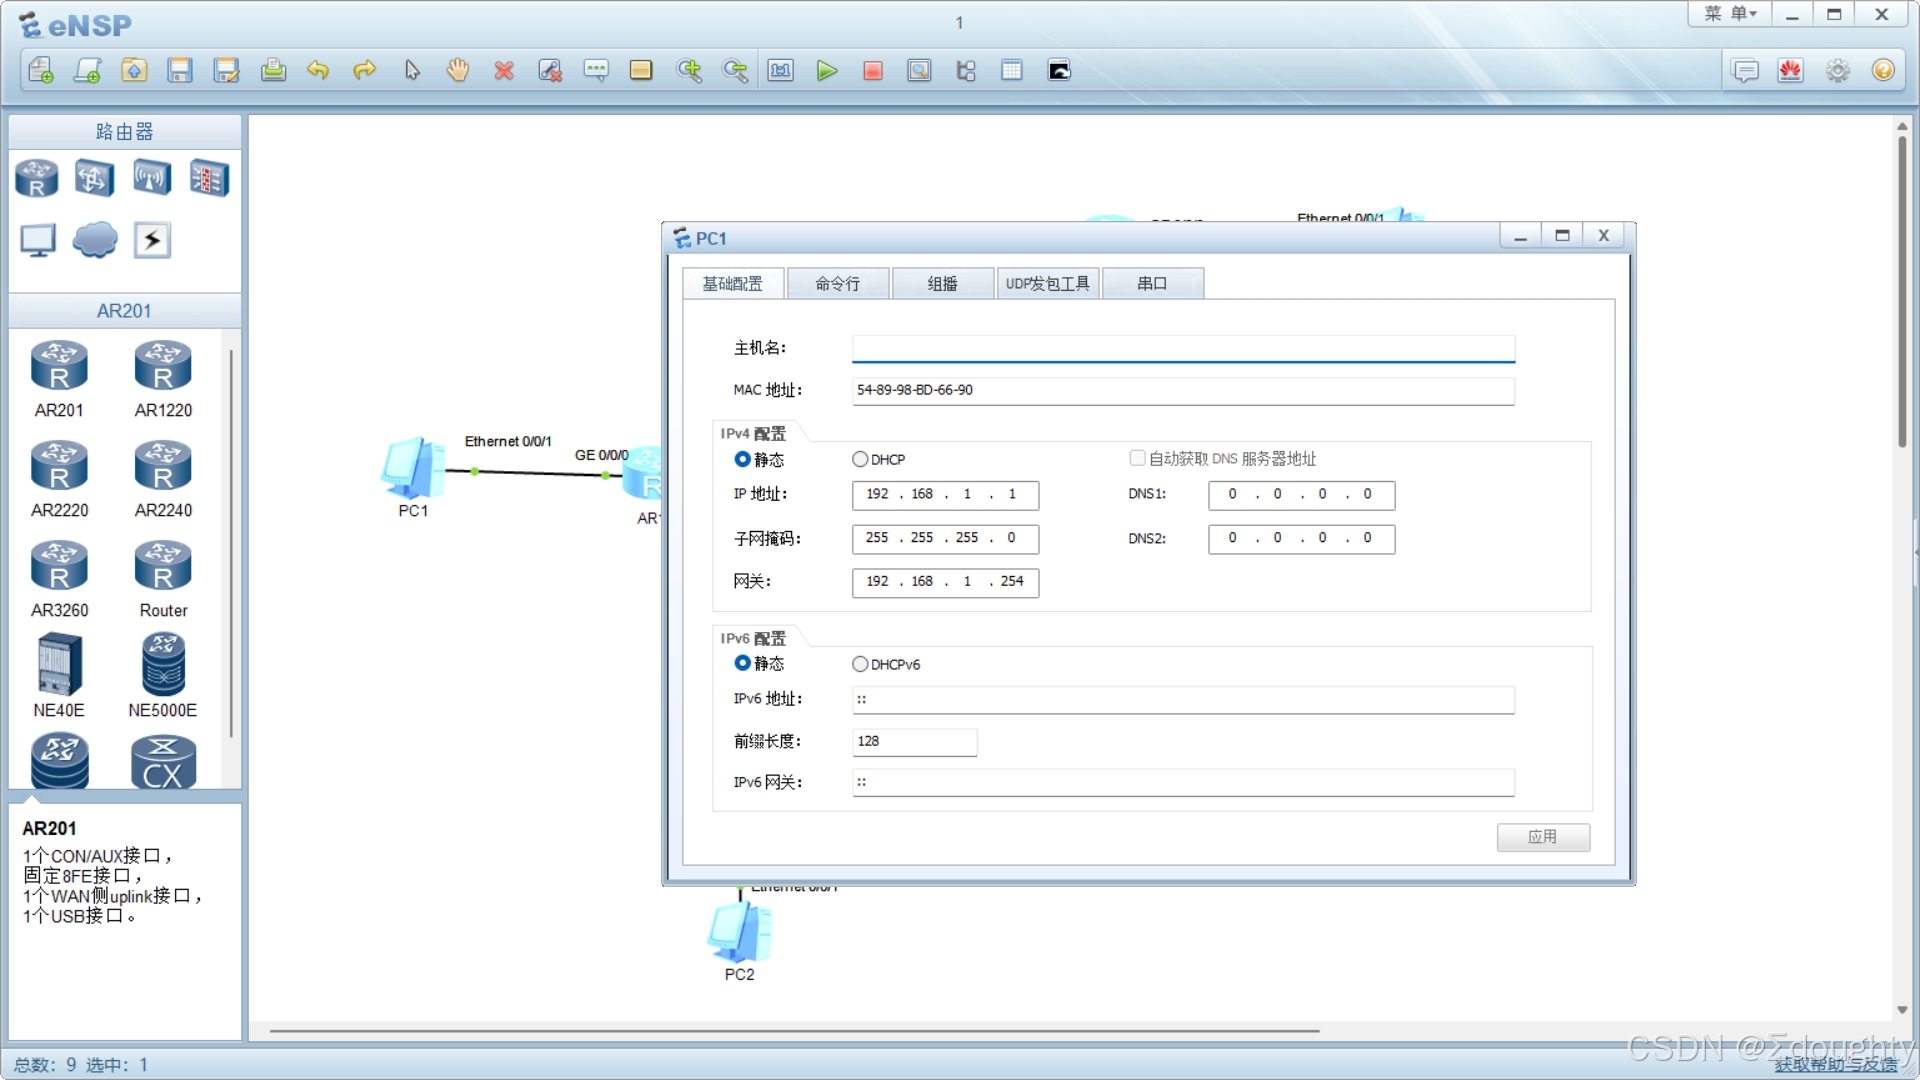Image resolution: width=1920 pixels, height=1080 pixels.
Task: Open the help question mark icon
Action: (x=1883, y=70)
